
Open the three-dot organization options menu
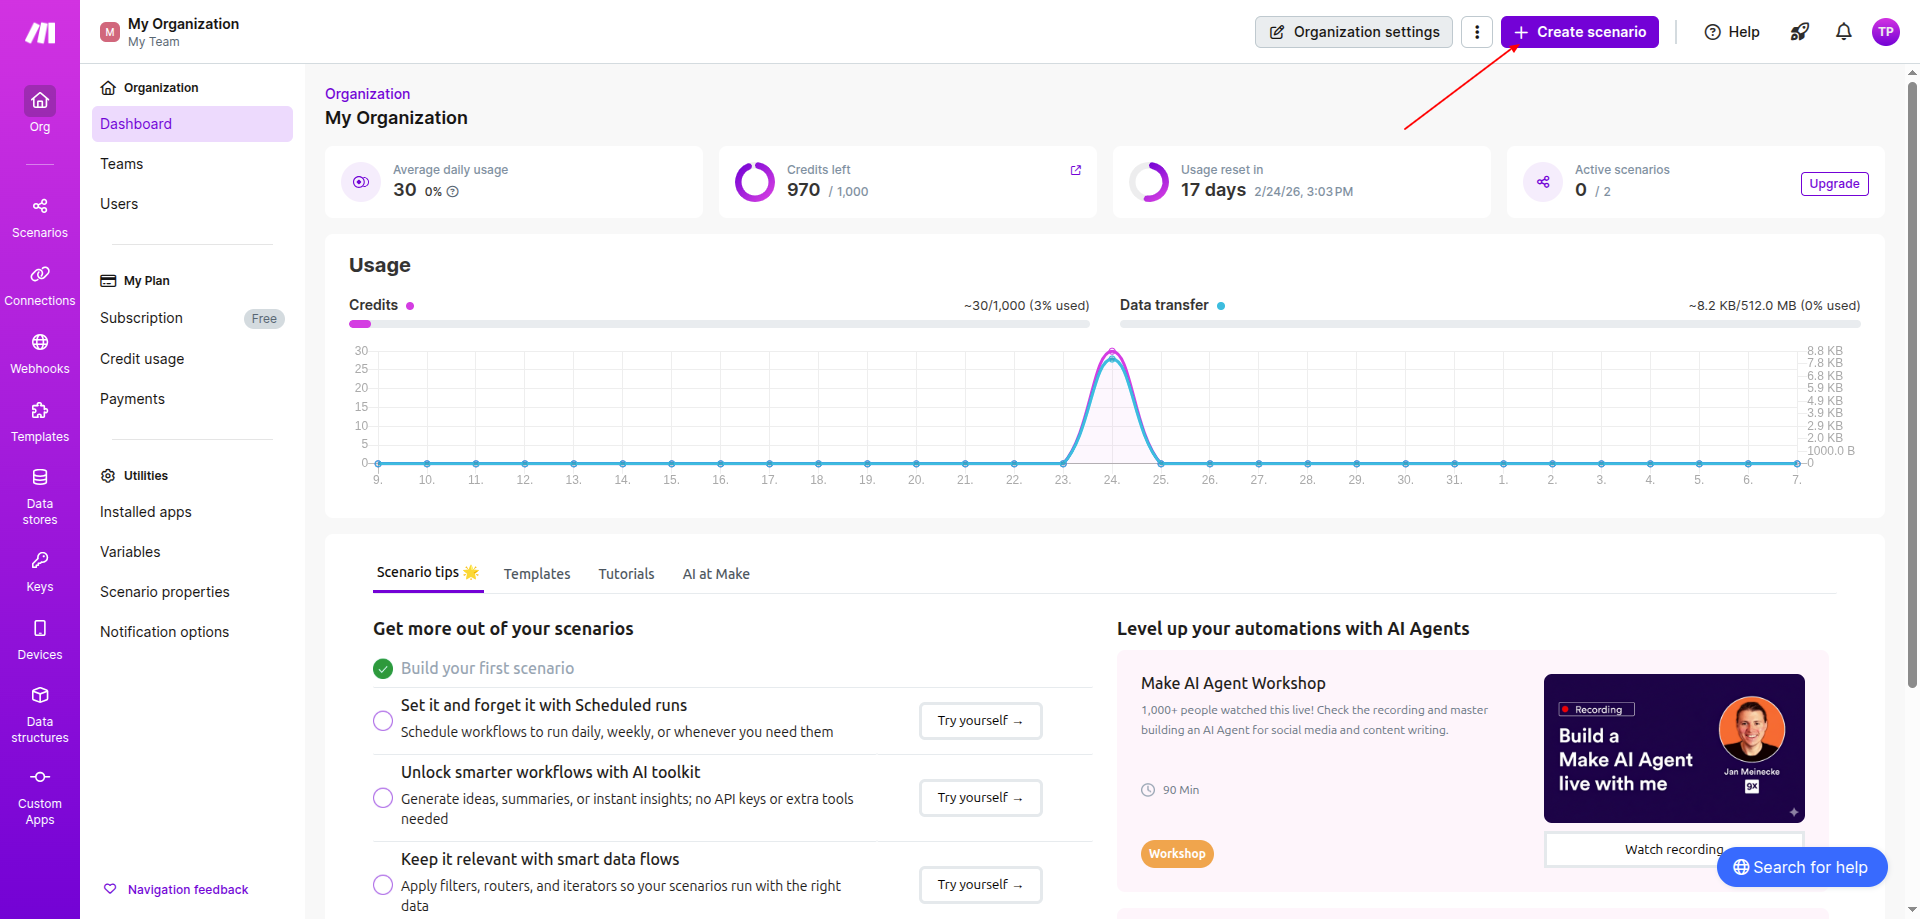(1476, 32)
